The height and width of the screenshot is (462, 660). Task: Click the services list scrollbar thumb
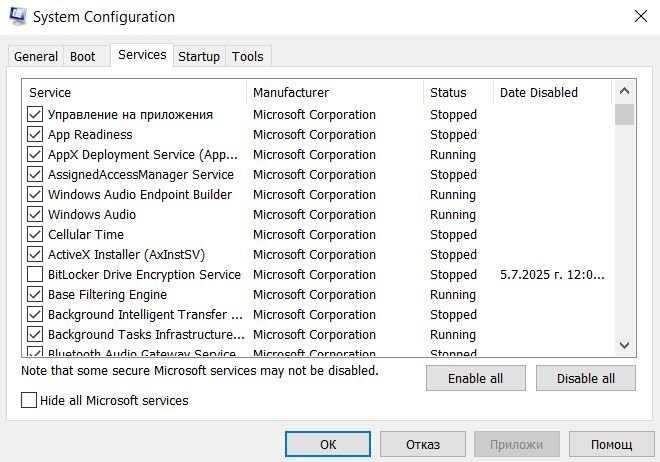pos(624,114)
